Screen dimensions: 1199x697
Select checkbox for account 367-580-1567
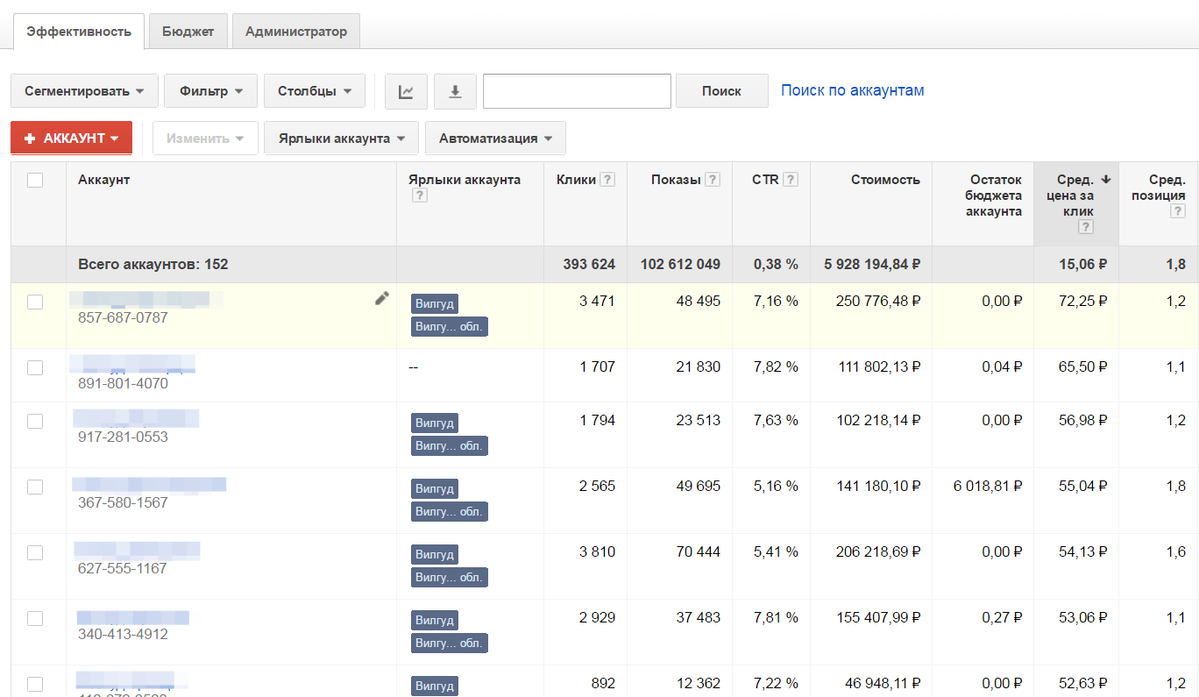[x=35, y=487]
